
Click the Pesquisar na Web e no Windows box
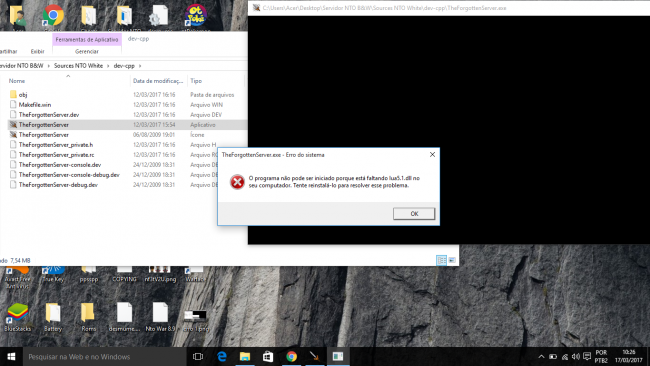(x=104, y=356)
